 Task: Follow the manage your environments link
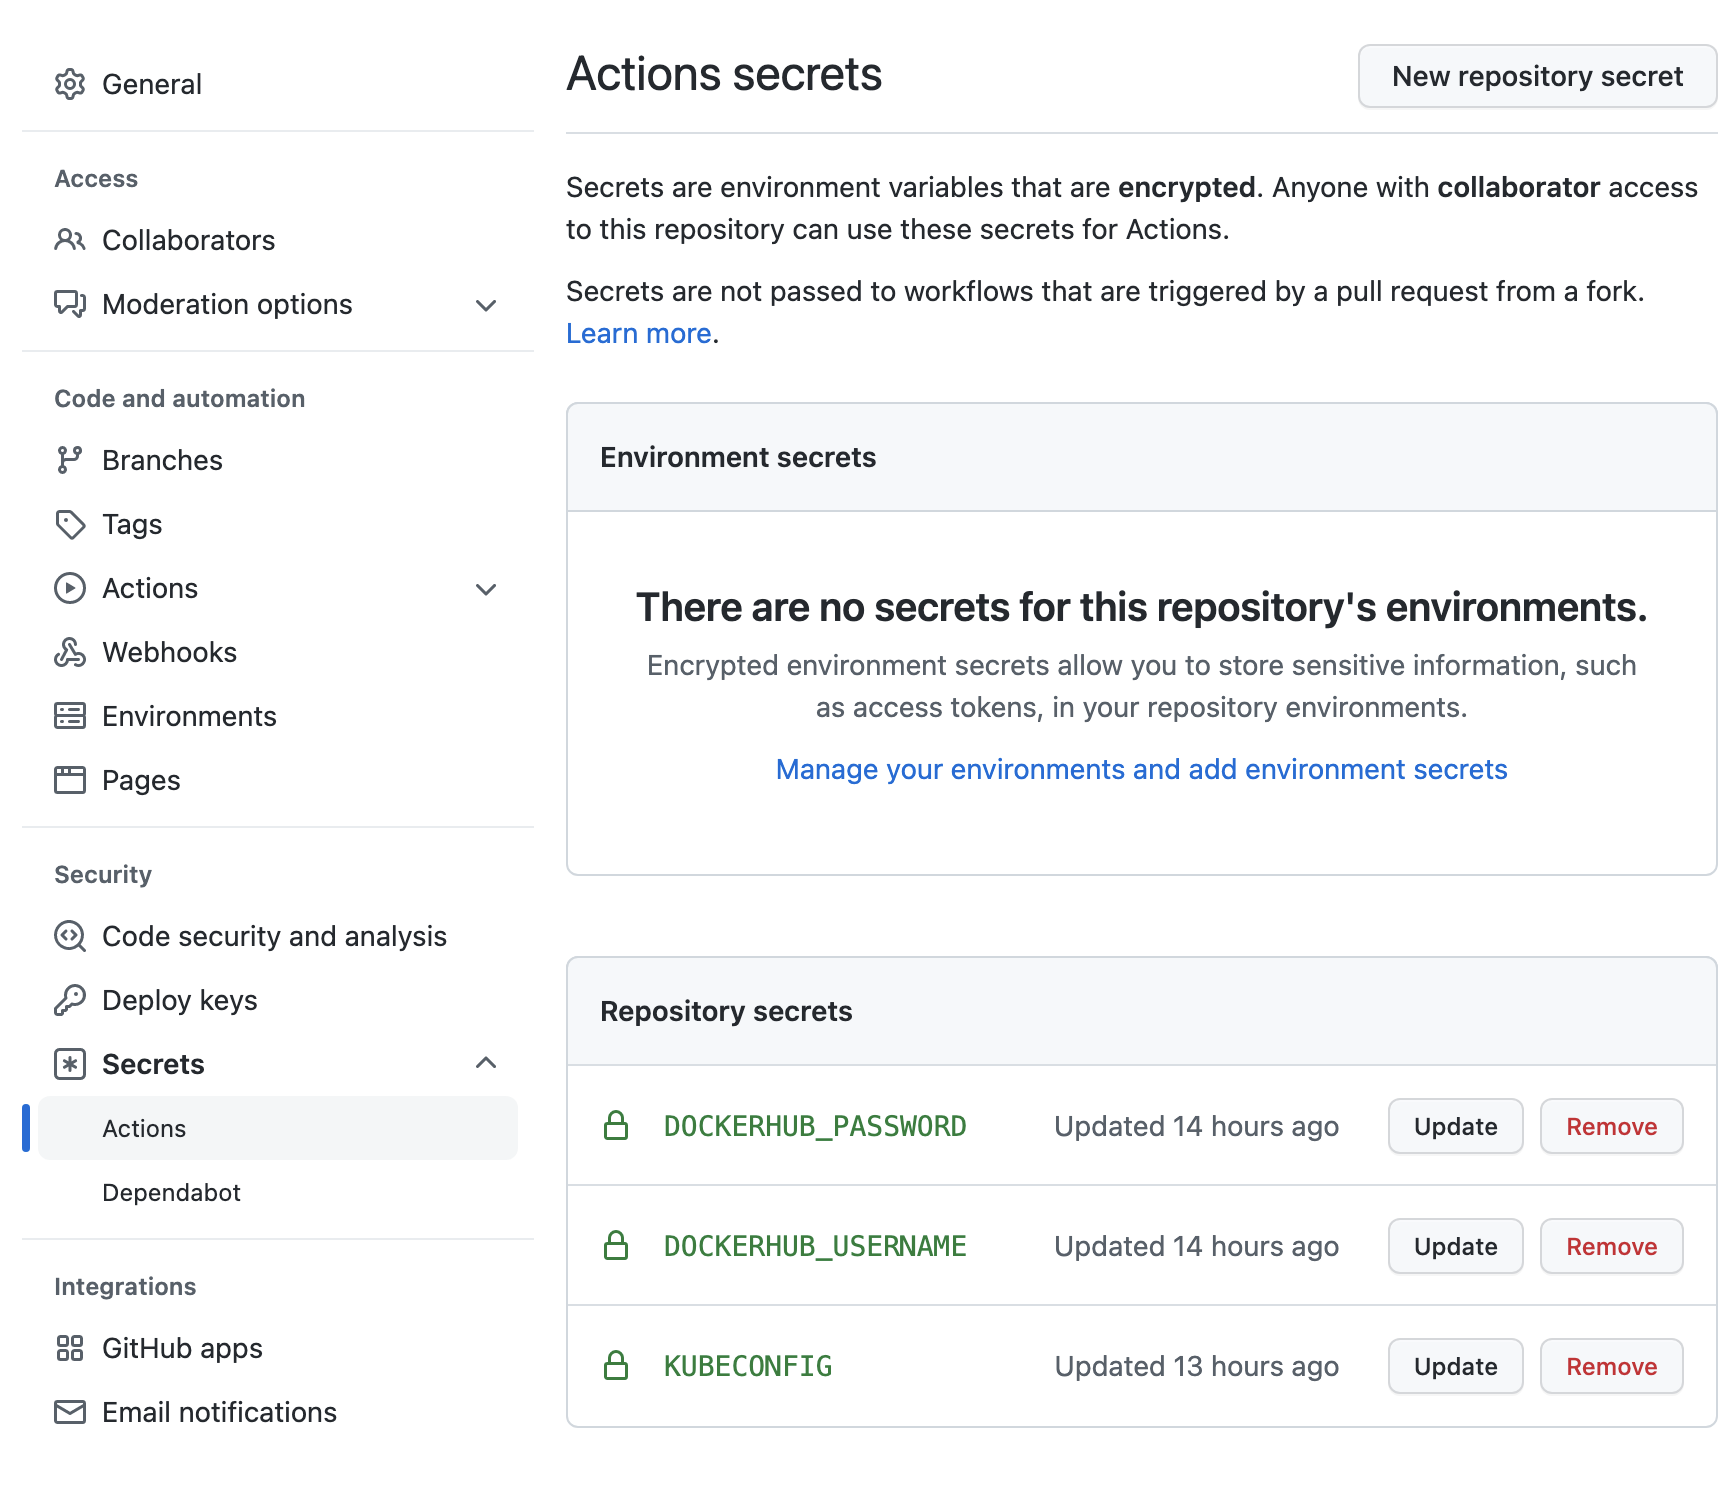pyautogui.click(x=1141, y=769)
